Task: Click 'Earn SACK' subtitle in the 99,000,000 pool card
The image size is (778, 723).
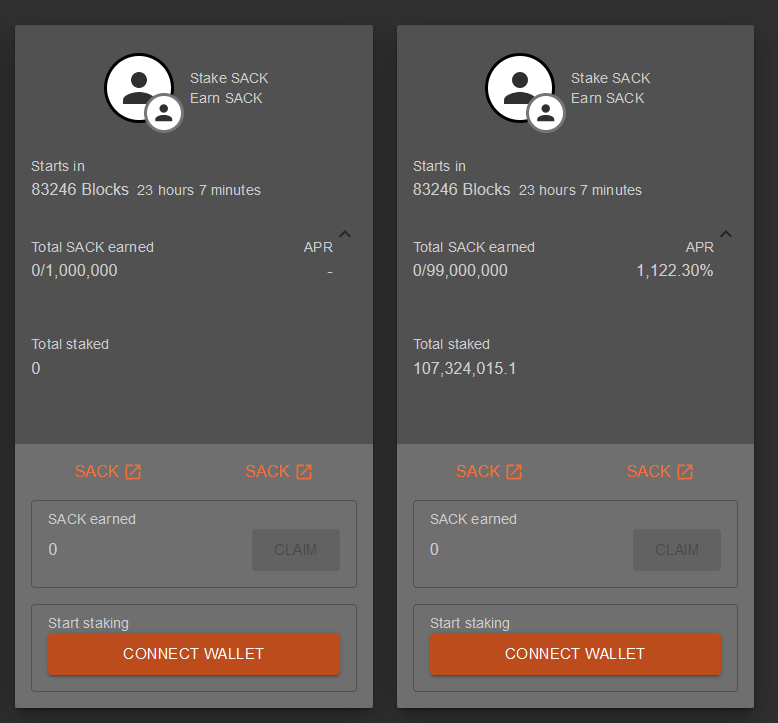Action: coord(607,98)
